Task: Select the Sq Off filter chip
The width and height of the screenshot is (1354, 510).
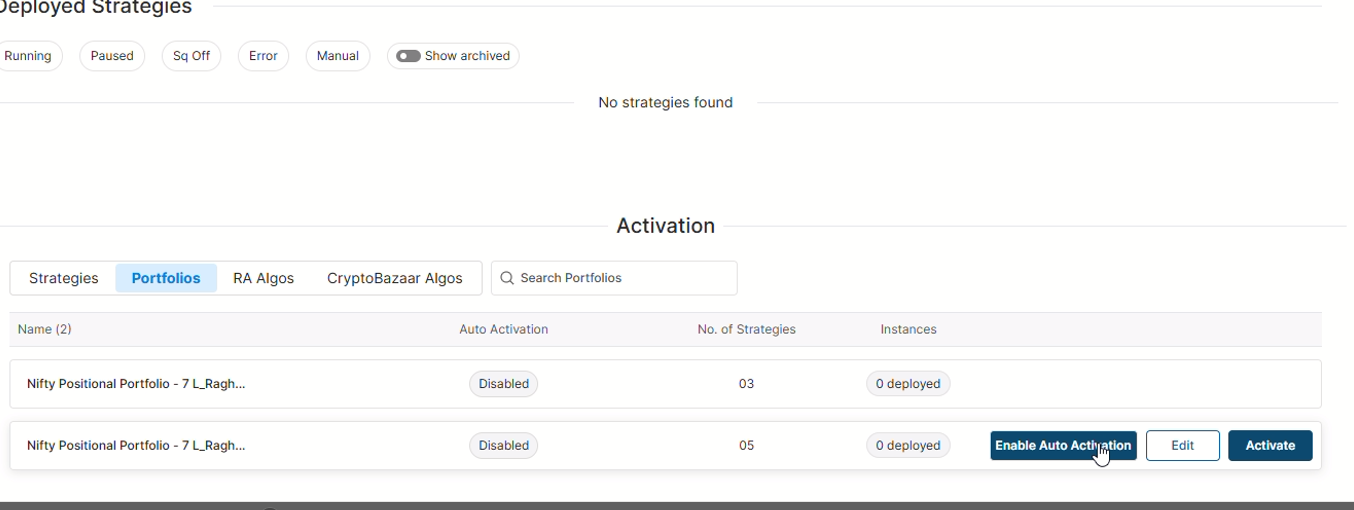Action: tap(191, 56)
